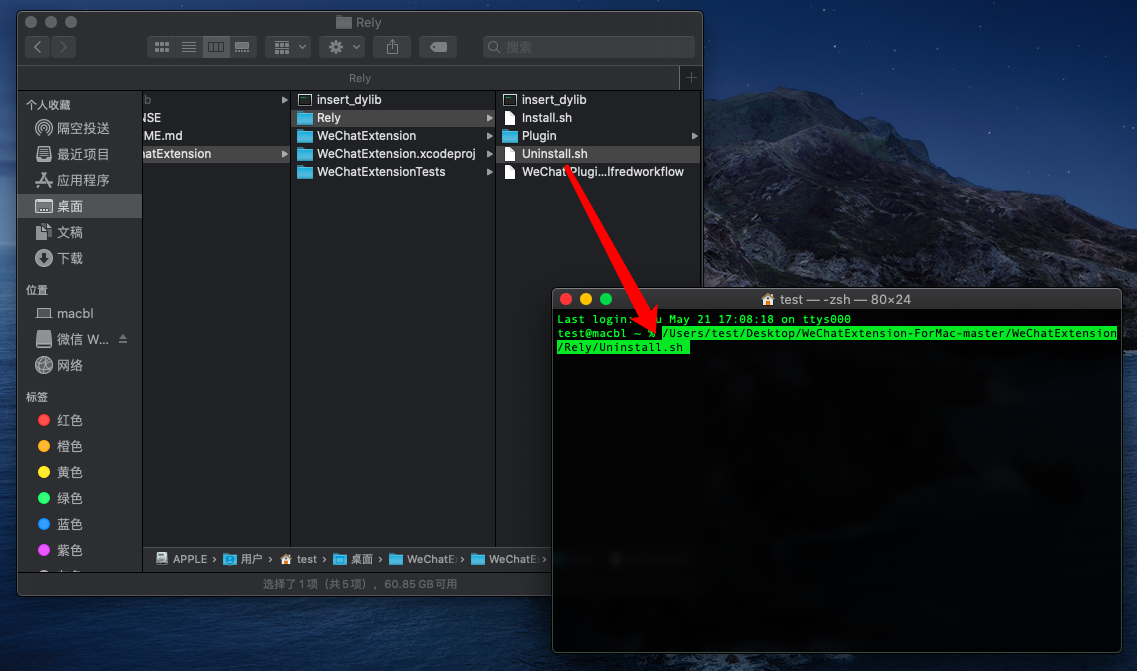The width and height of the screenshot is (1137, 671).
Task: Click APPLE in the path bar
Action: coord(181,559)
